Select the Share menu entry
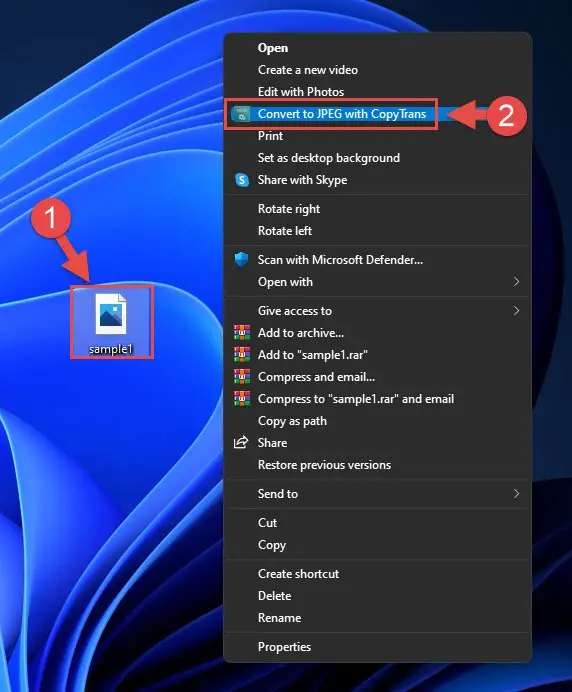572x692 pixels. tap(377, 443)
